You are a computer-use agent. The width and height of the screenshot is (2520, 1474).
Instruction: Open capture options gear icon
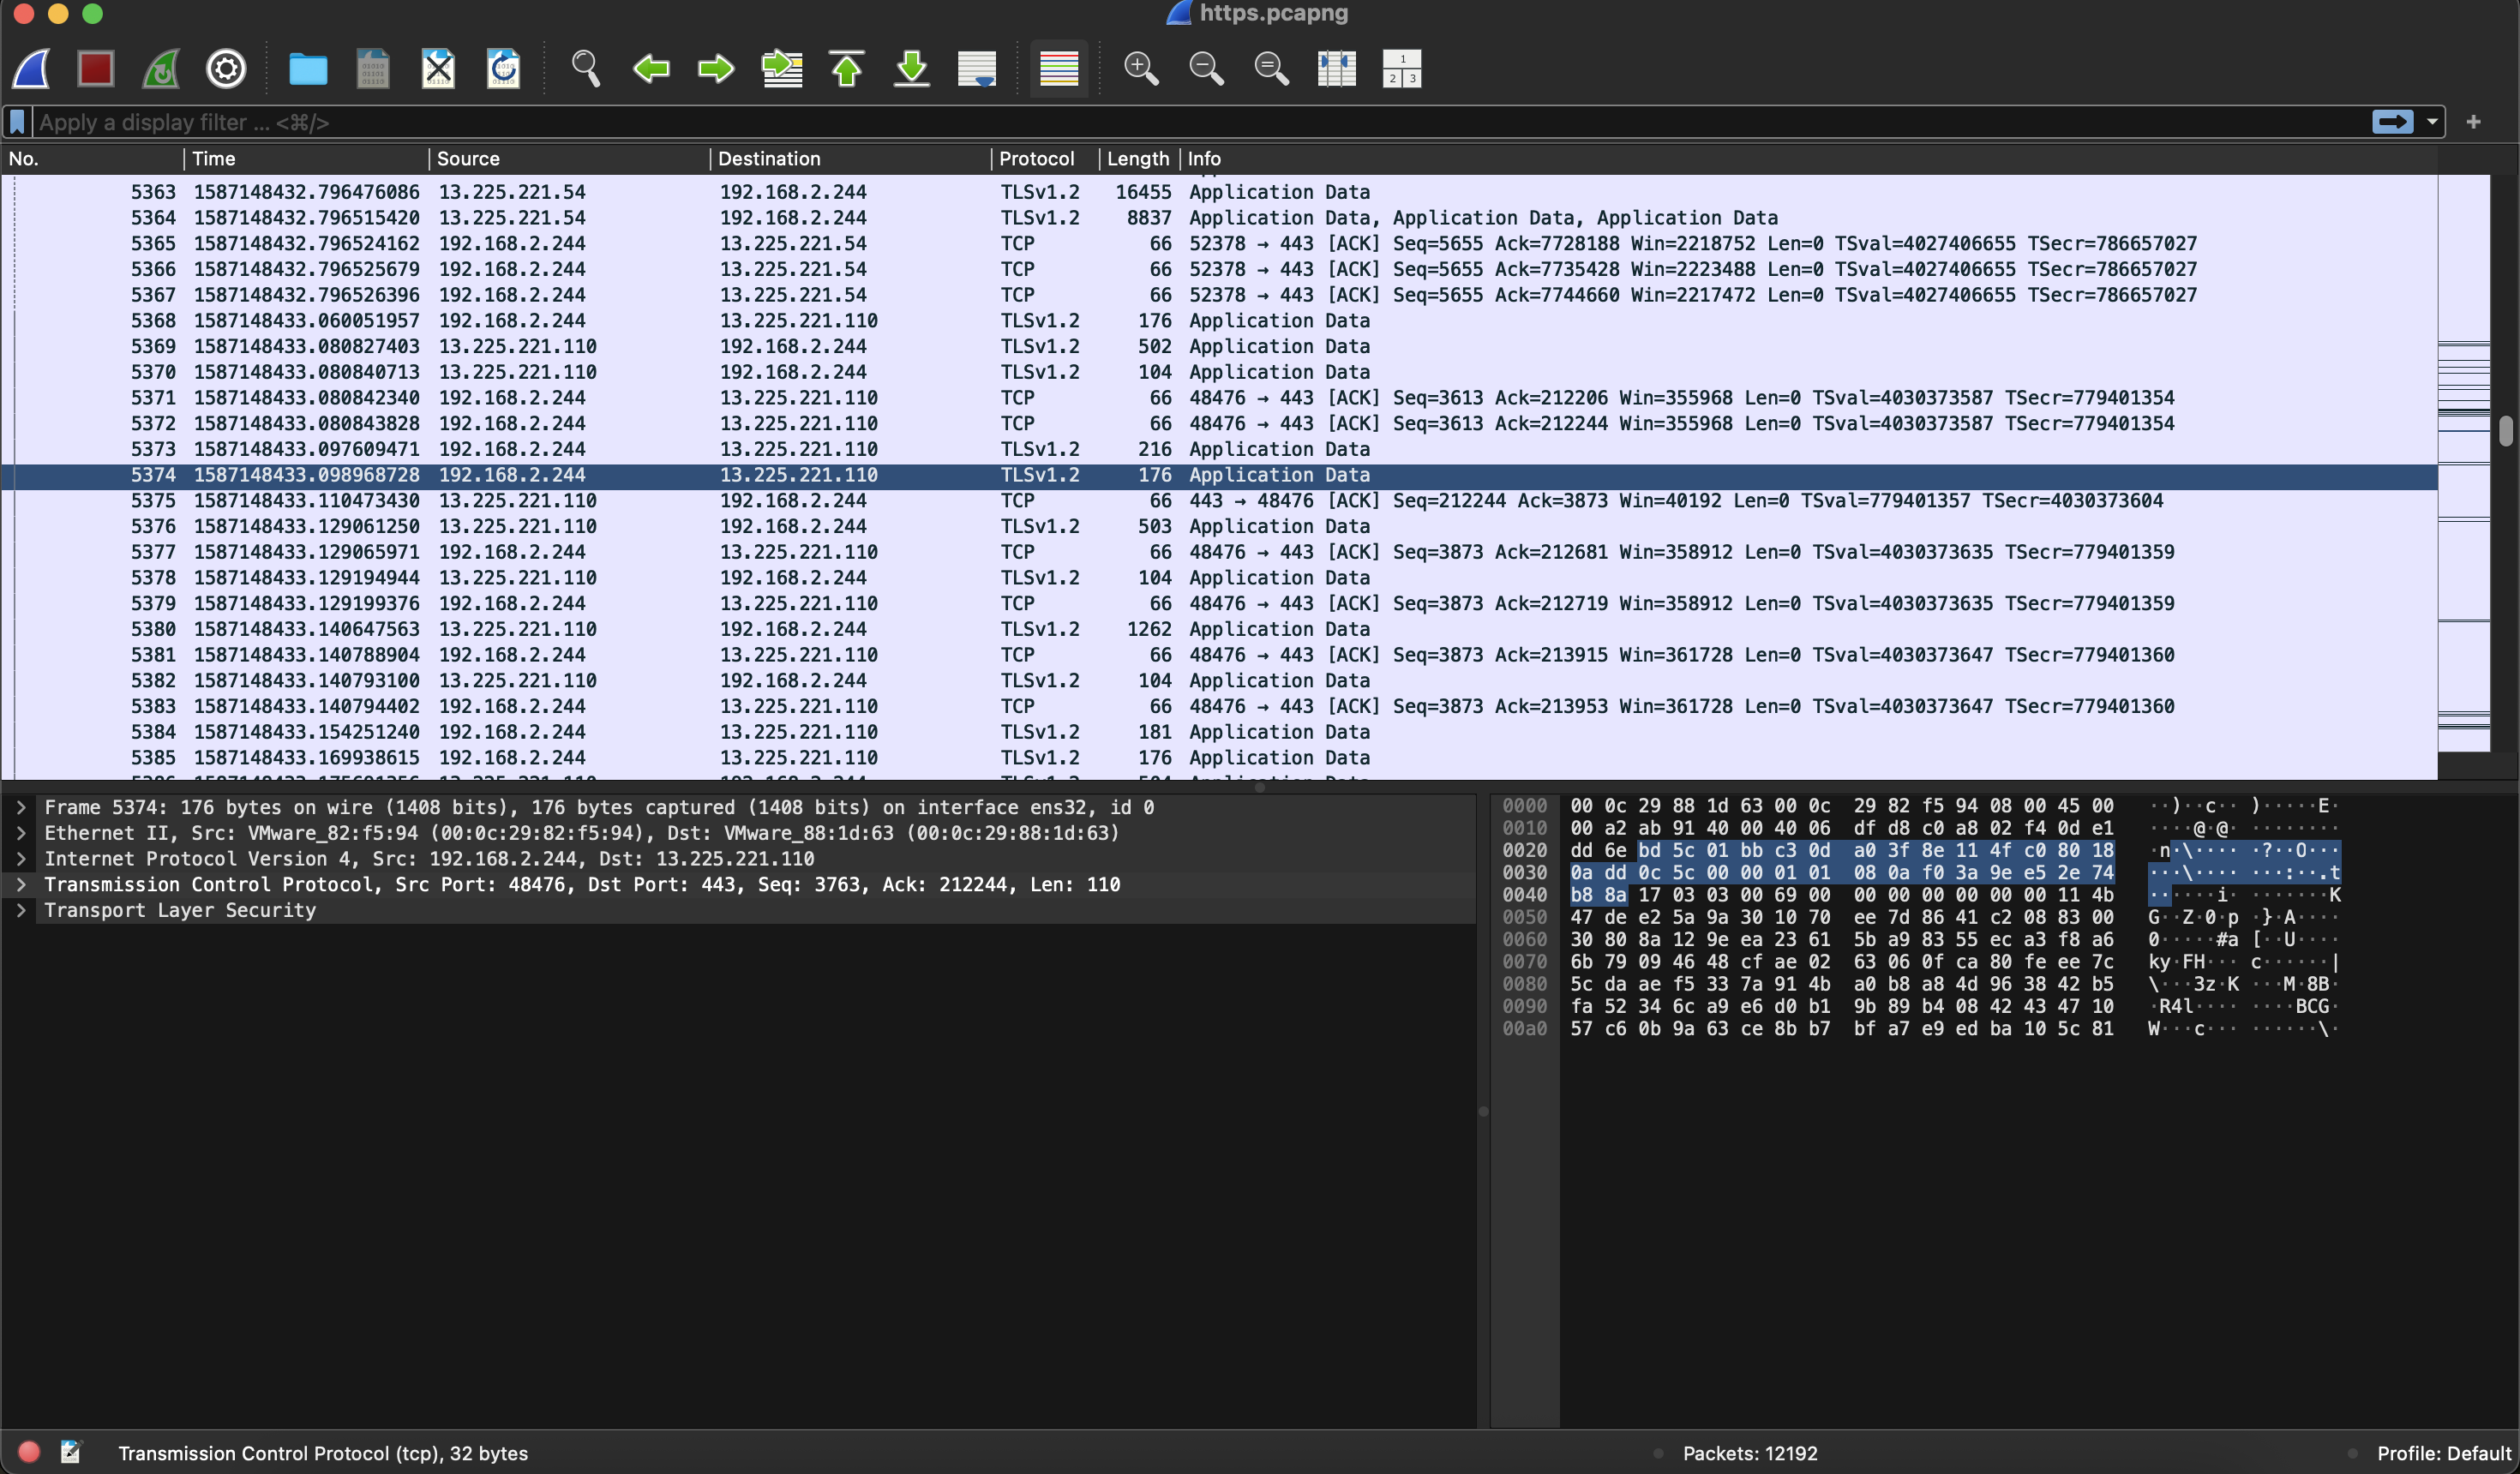226,69
